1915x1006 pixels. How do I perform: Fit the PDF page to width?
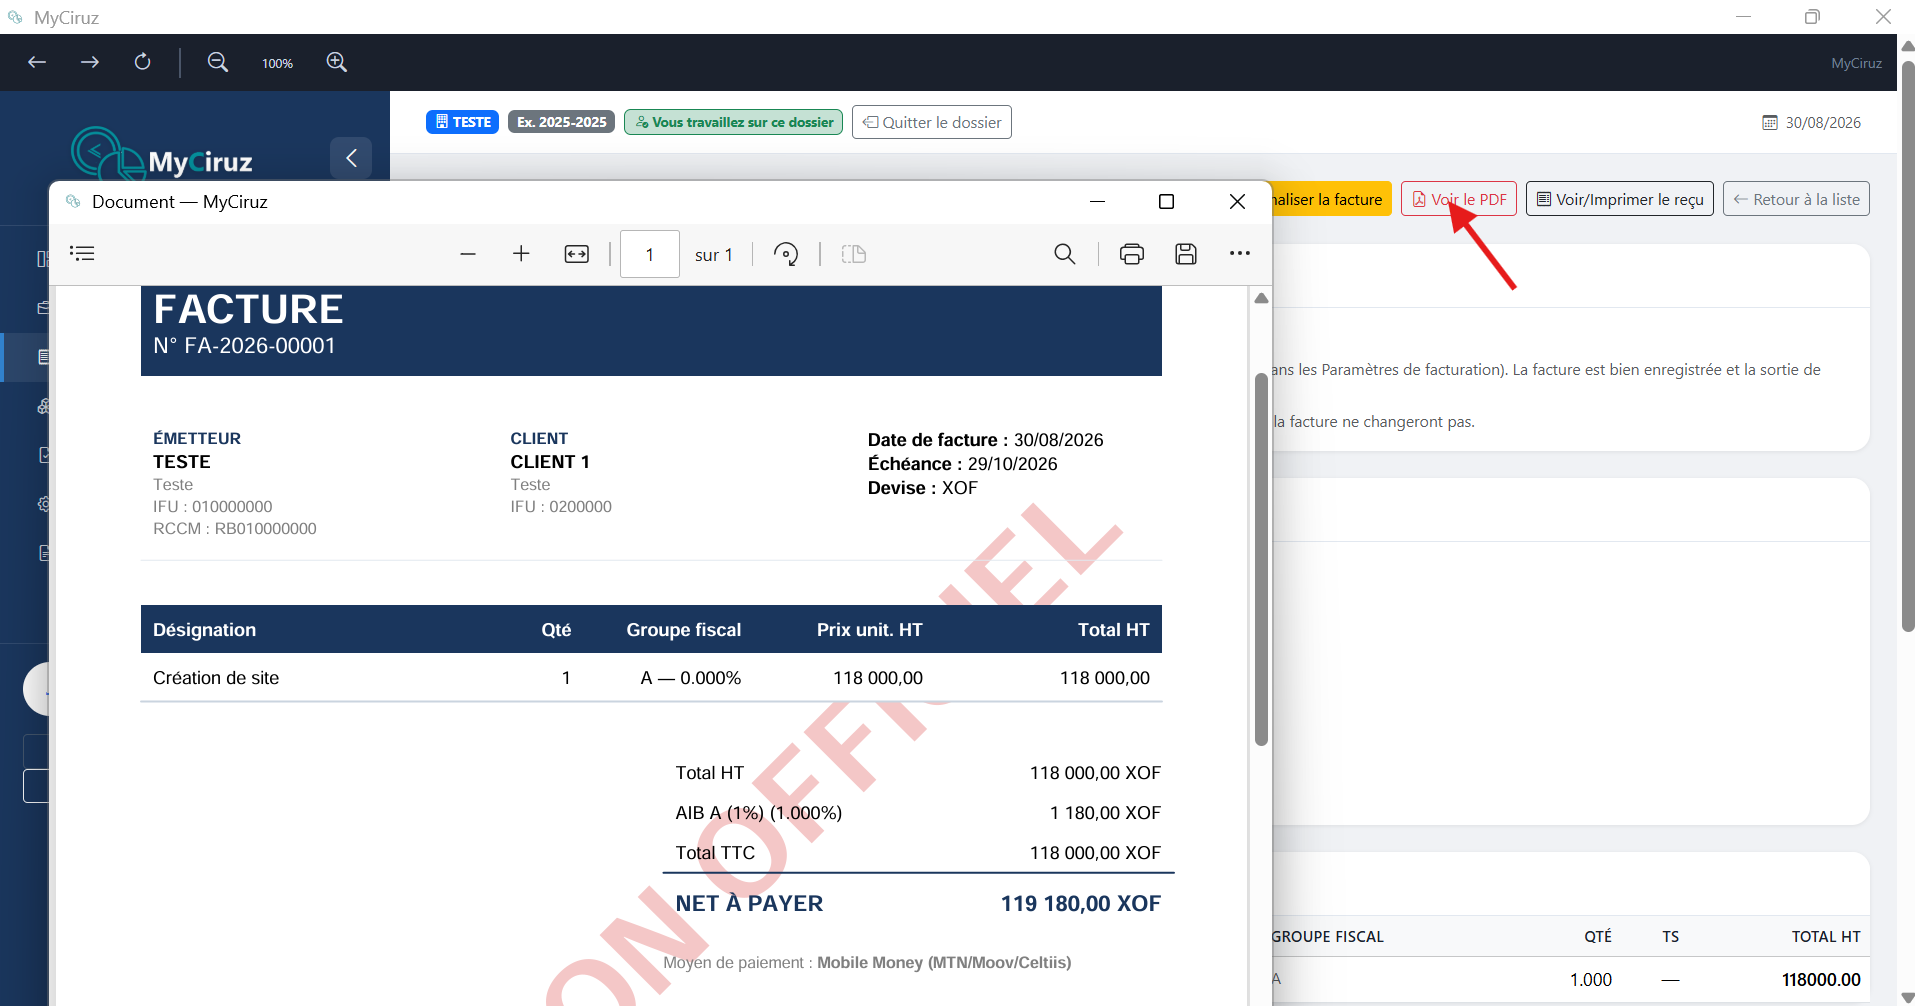click(x=577, y=254)
